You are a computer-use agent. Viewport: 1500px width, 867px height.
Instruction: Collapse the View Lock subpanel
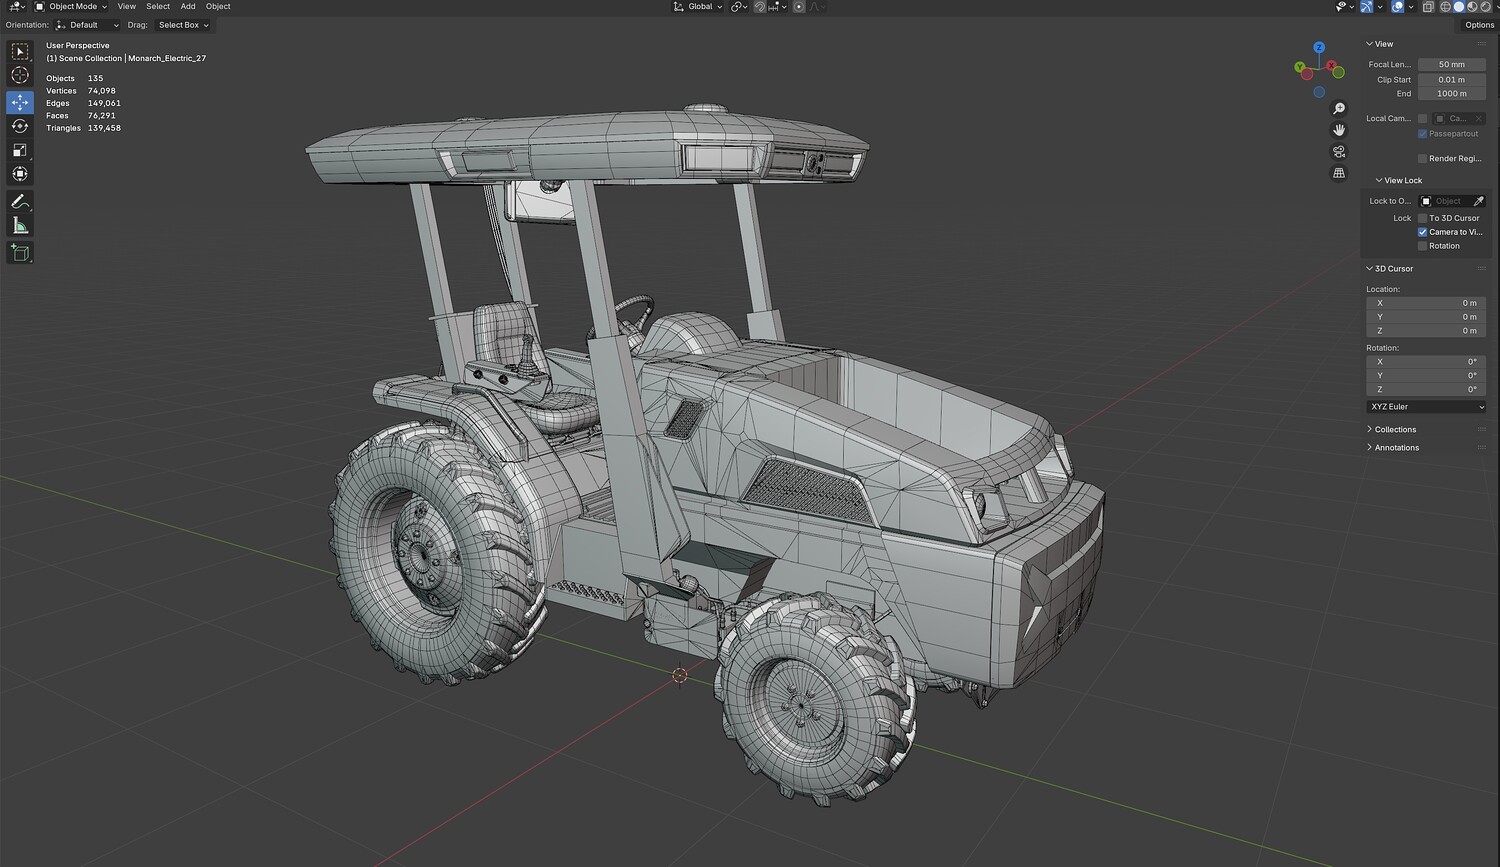[1399, 181]
